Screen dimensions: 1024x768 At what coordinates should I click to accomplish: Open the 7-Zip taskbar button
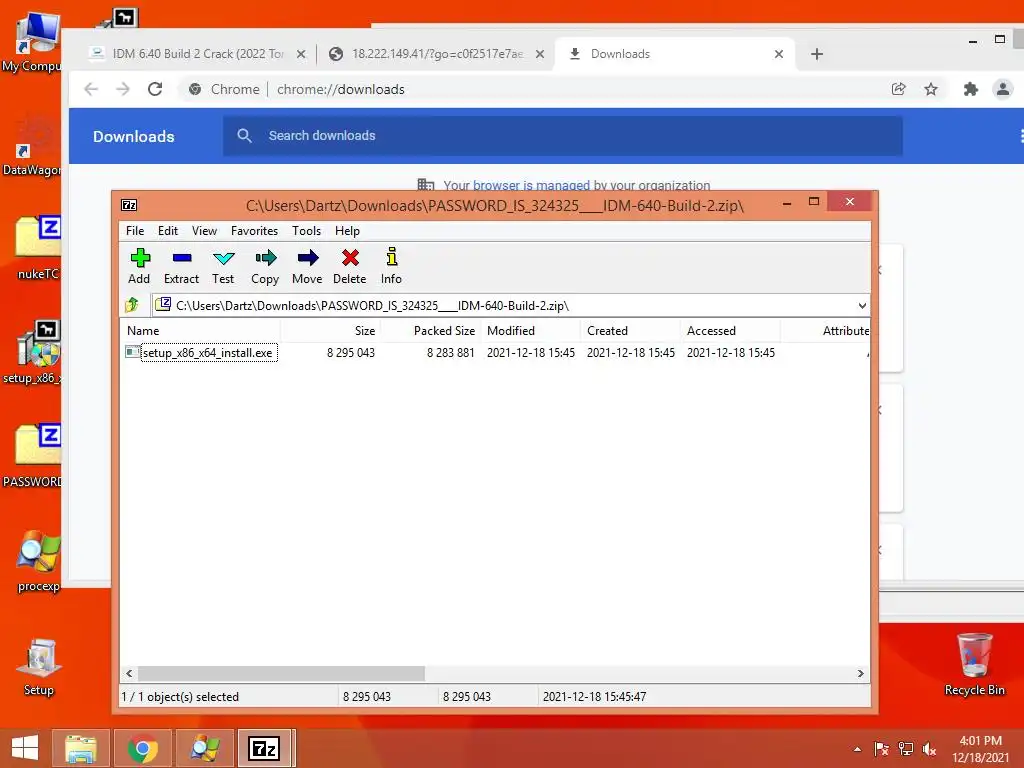pyautogui.click(x=265, y=748)
